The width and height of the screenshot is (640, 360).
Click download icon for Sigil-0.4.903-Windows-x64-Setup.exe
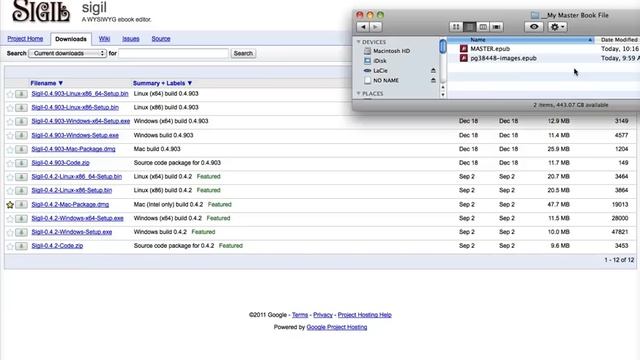point(21,122)
